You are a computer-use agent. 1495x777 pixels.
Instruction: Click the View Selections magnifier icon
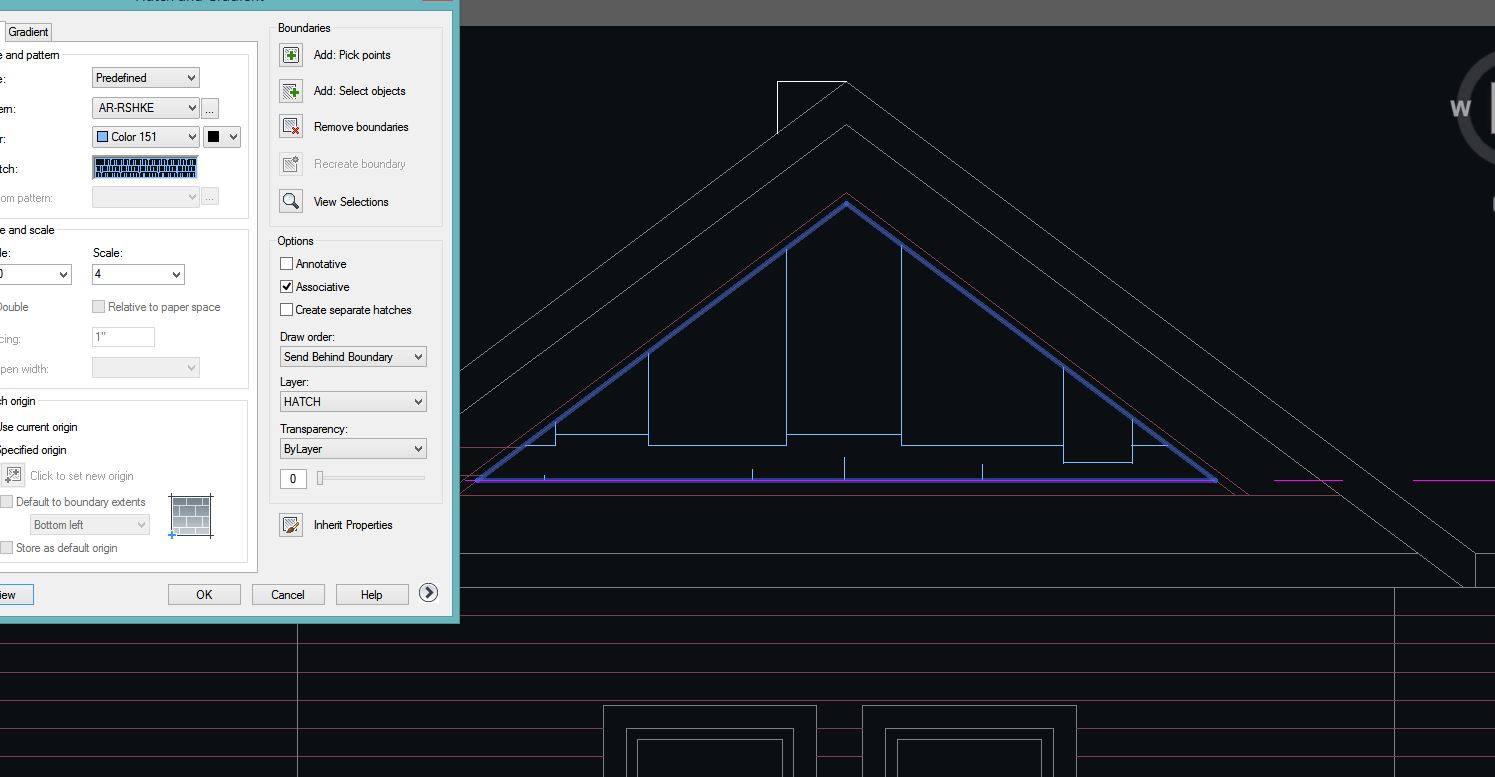(291, 202)
